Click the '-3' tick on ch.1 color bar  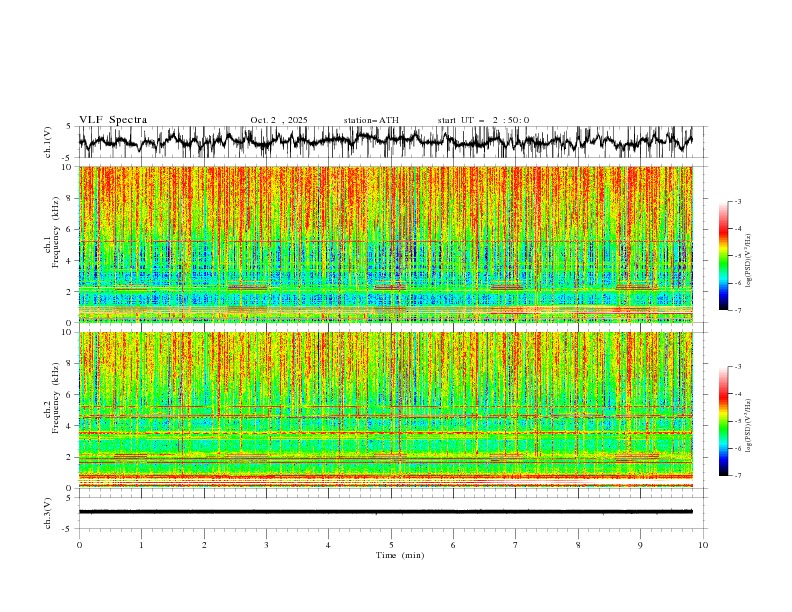(x=737, y=201)
